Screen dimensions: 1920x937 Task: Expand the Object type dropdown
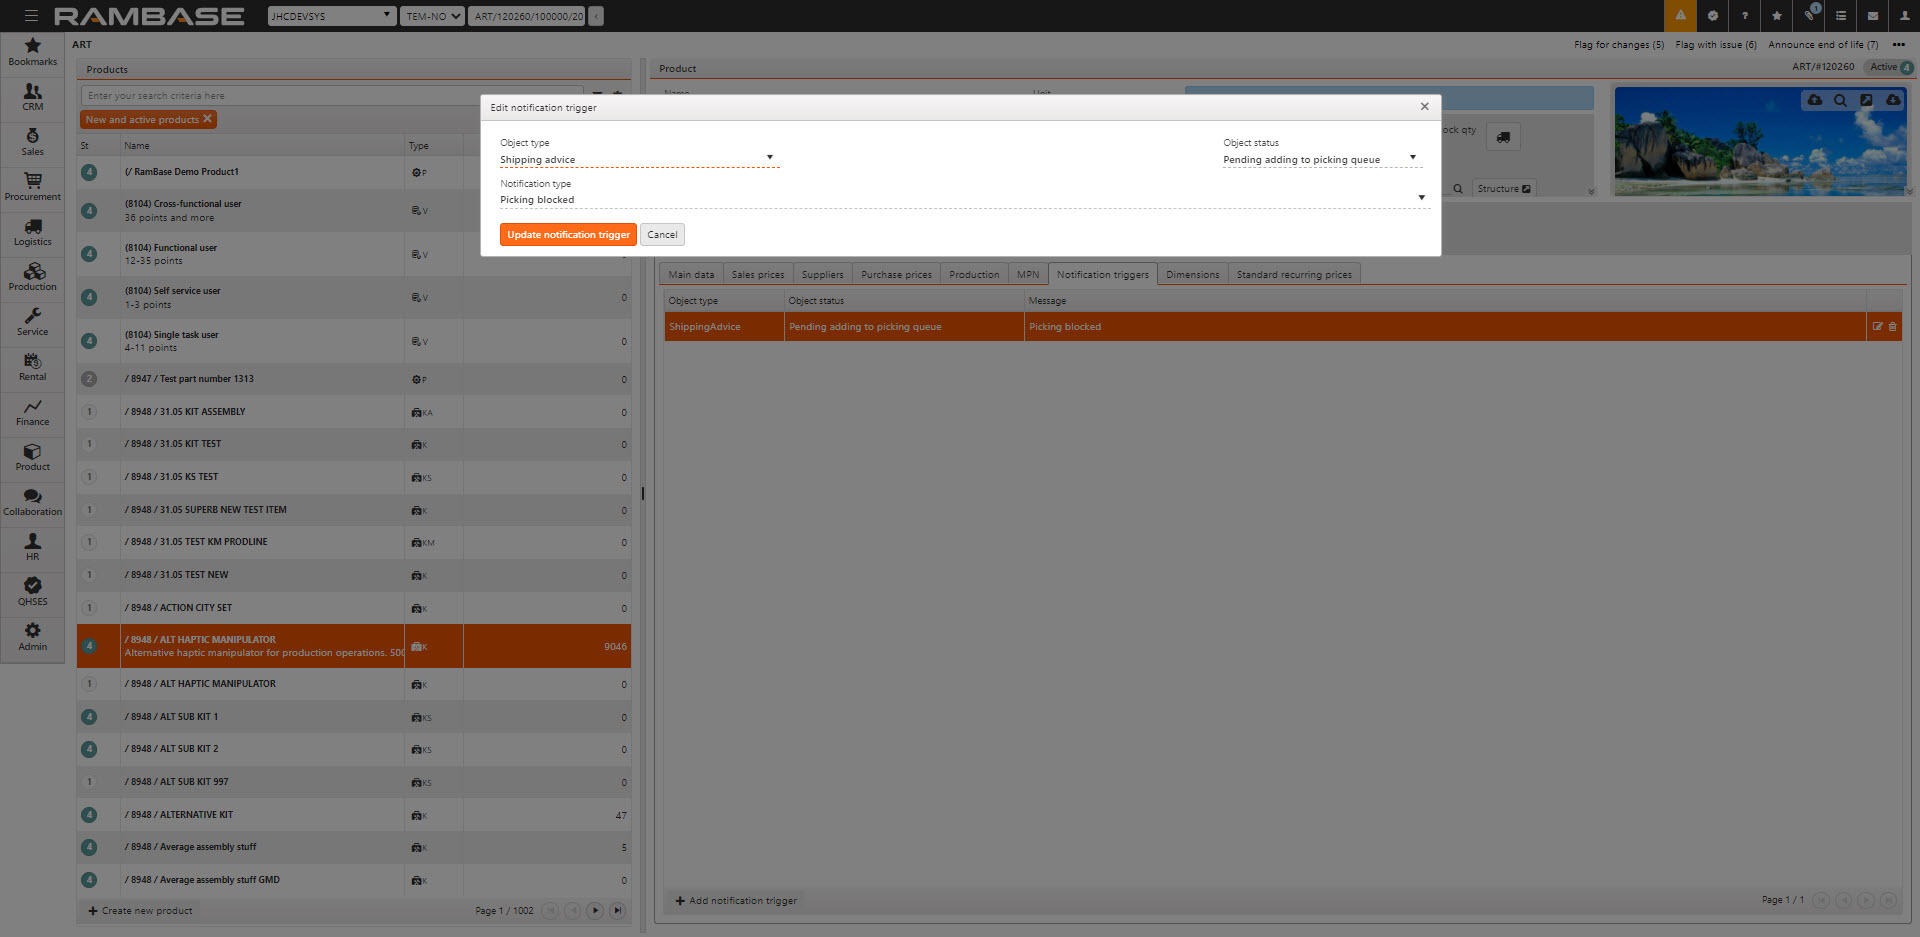pyautogui.click(x=769, y=158)
